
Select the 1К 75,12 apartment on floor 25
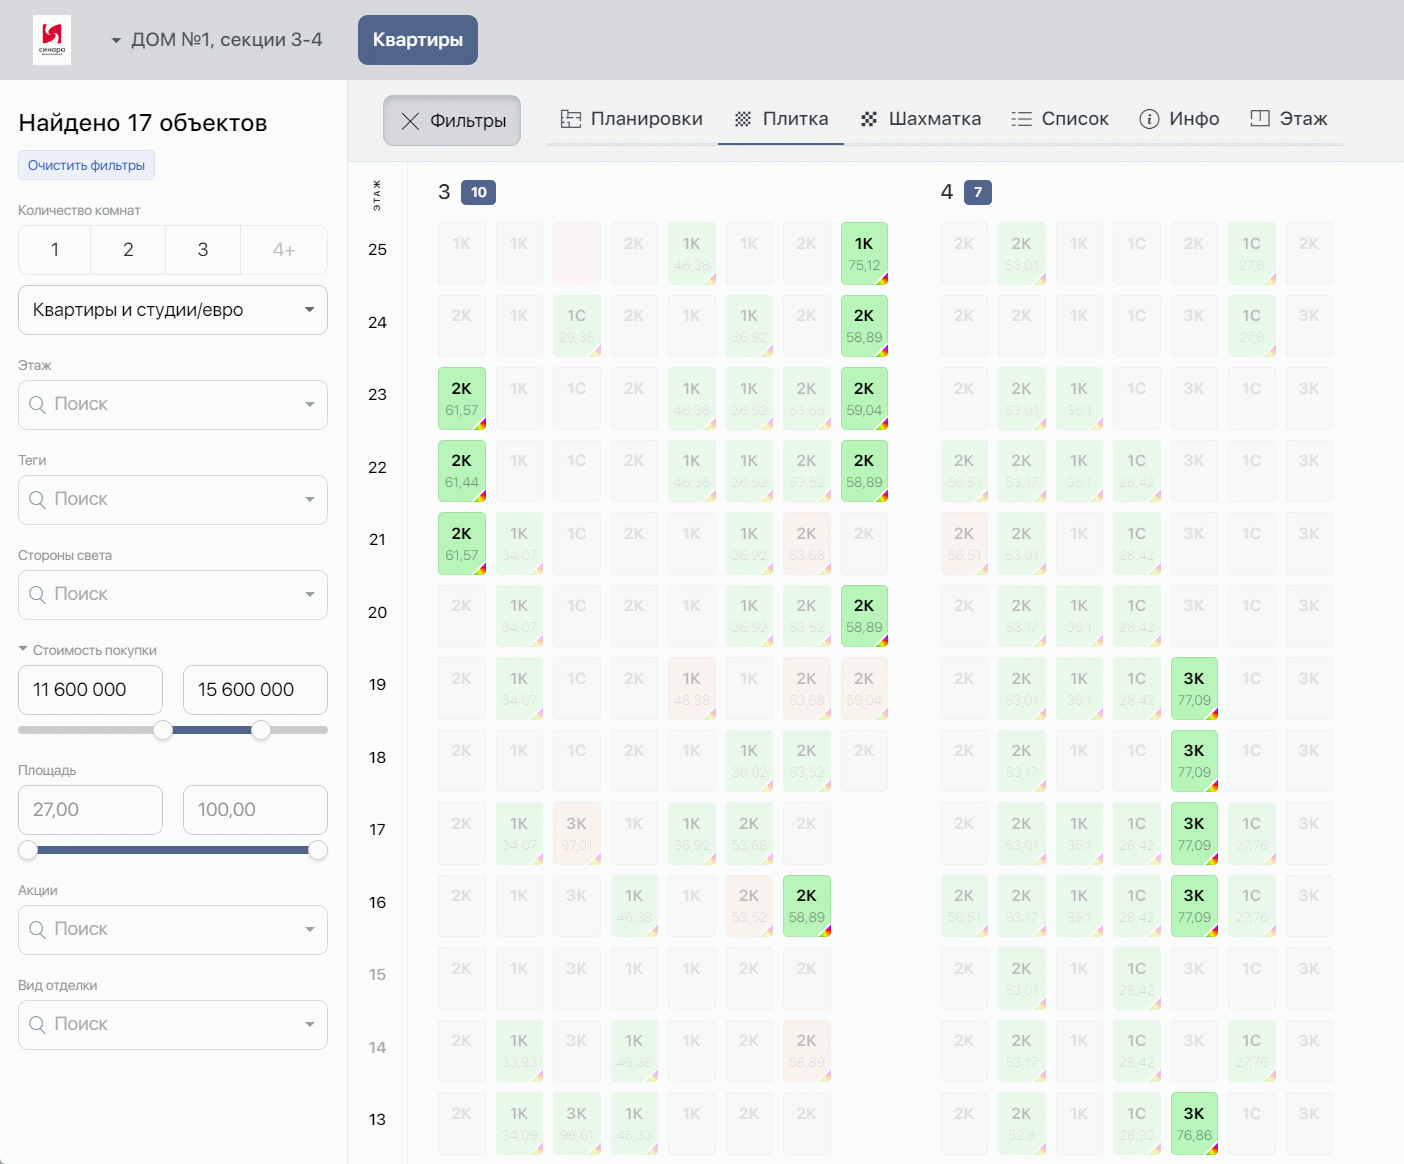pyautogui.click(x=864, y=254)
